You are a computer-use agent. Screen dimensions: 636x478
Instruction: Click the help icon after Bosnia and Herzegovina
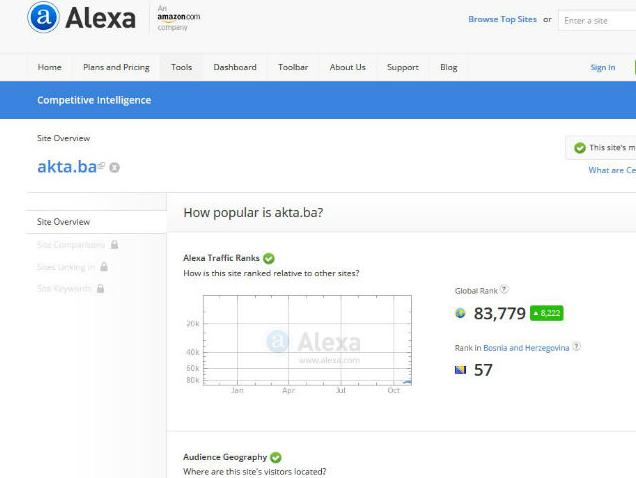(577, 347)
